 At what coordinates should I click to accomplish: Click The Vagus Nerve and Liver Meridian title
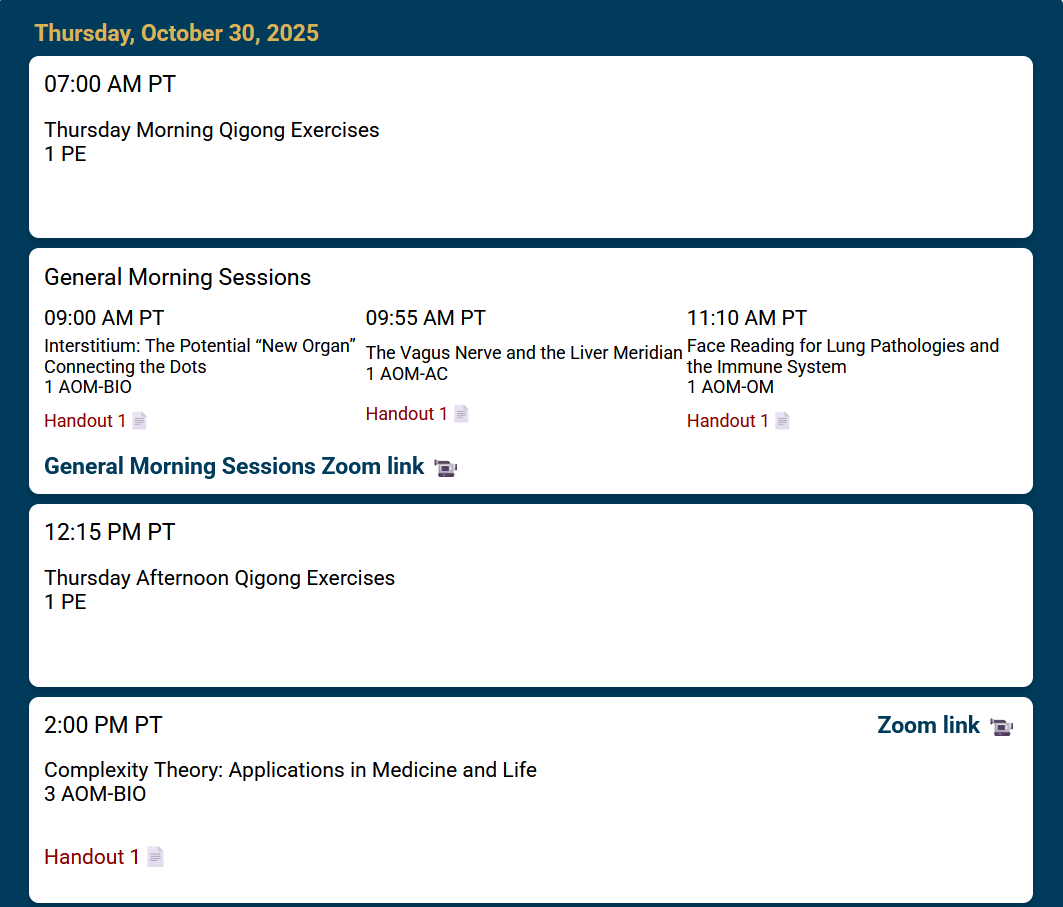coord(524,353)
